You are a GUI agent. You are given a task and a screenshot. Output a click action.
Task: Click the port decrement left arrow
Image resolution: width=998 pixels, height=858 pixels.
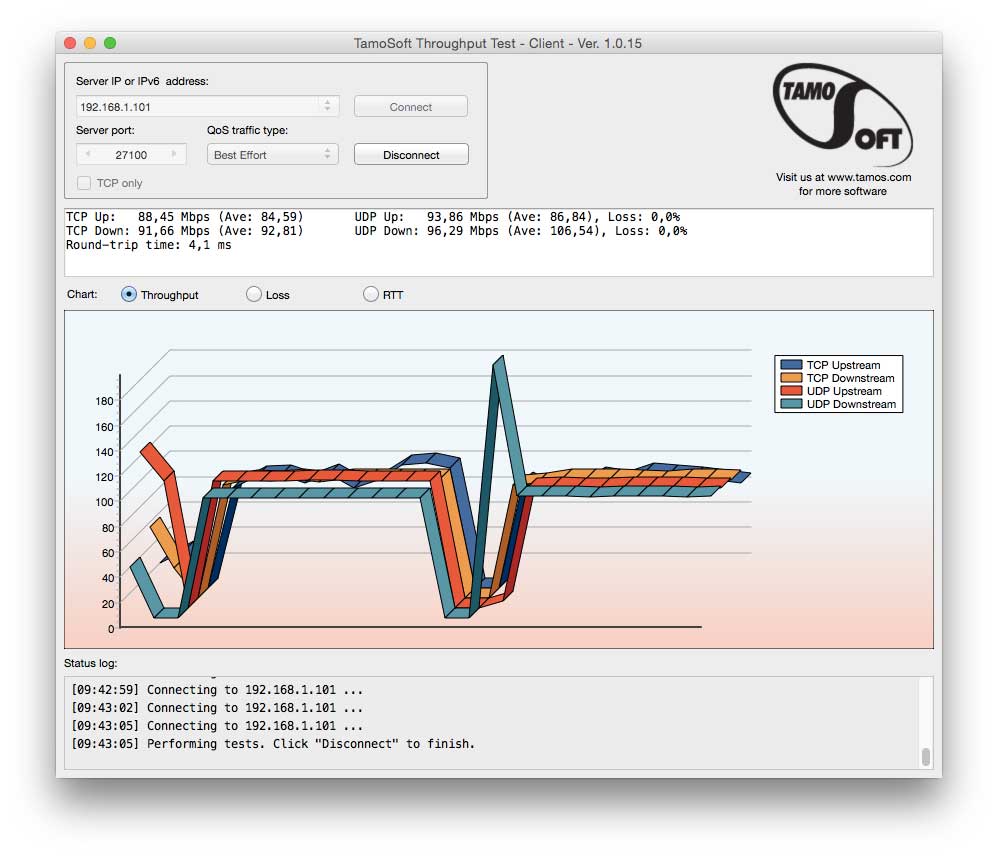(88, 155)
